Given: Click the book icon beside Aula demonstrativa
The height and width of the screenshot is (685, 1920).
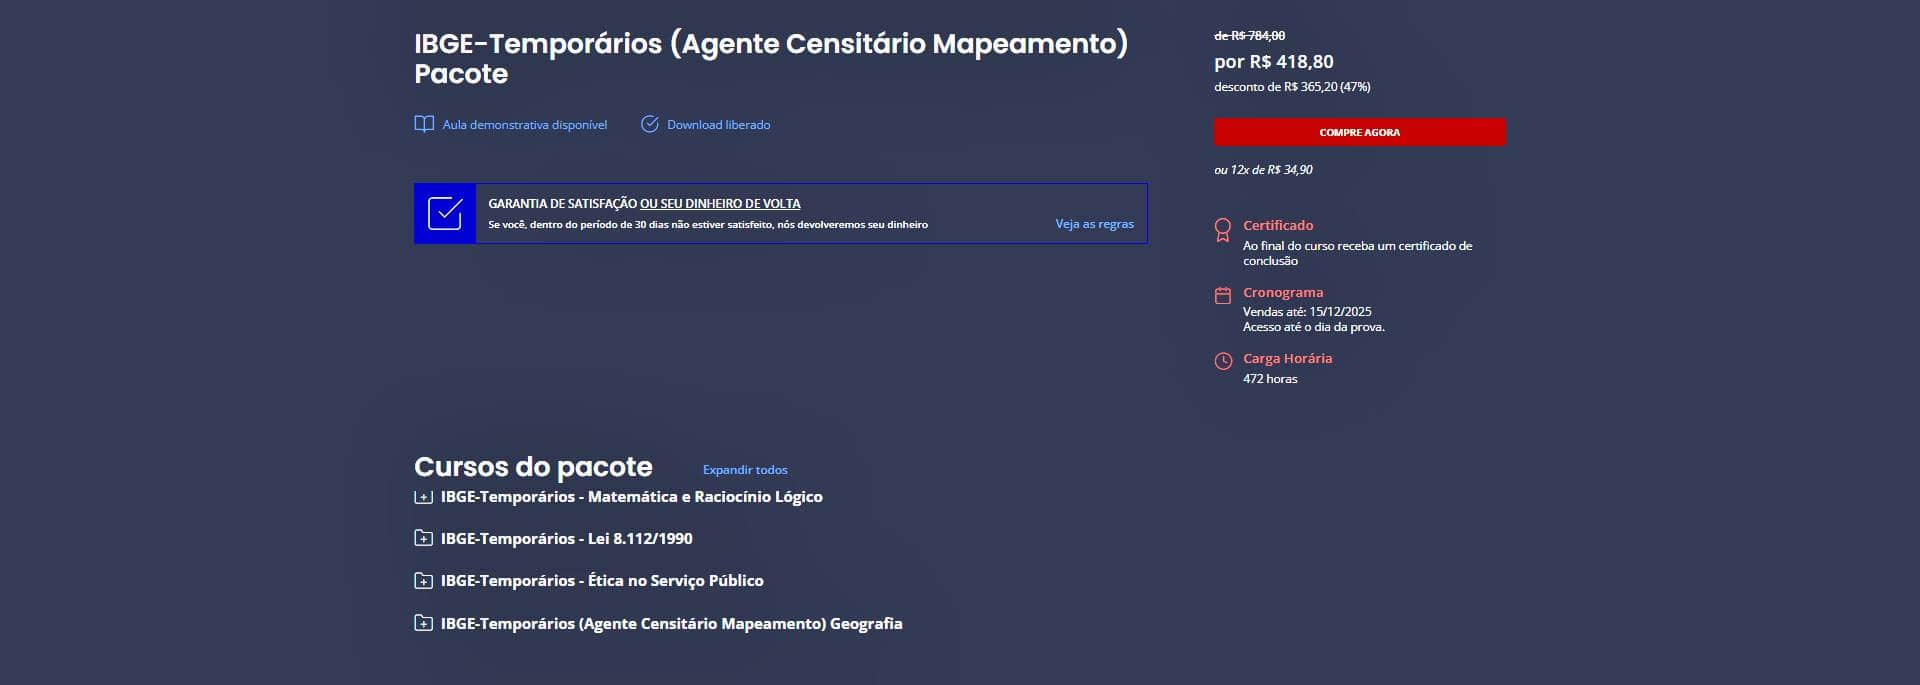Looking at the screenshot, I should [424, 125].
